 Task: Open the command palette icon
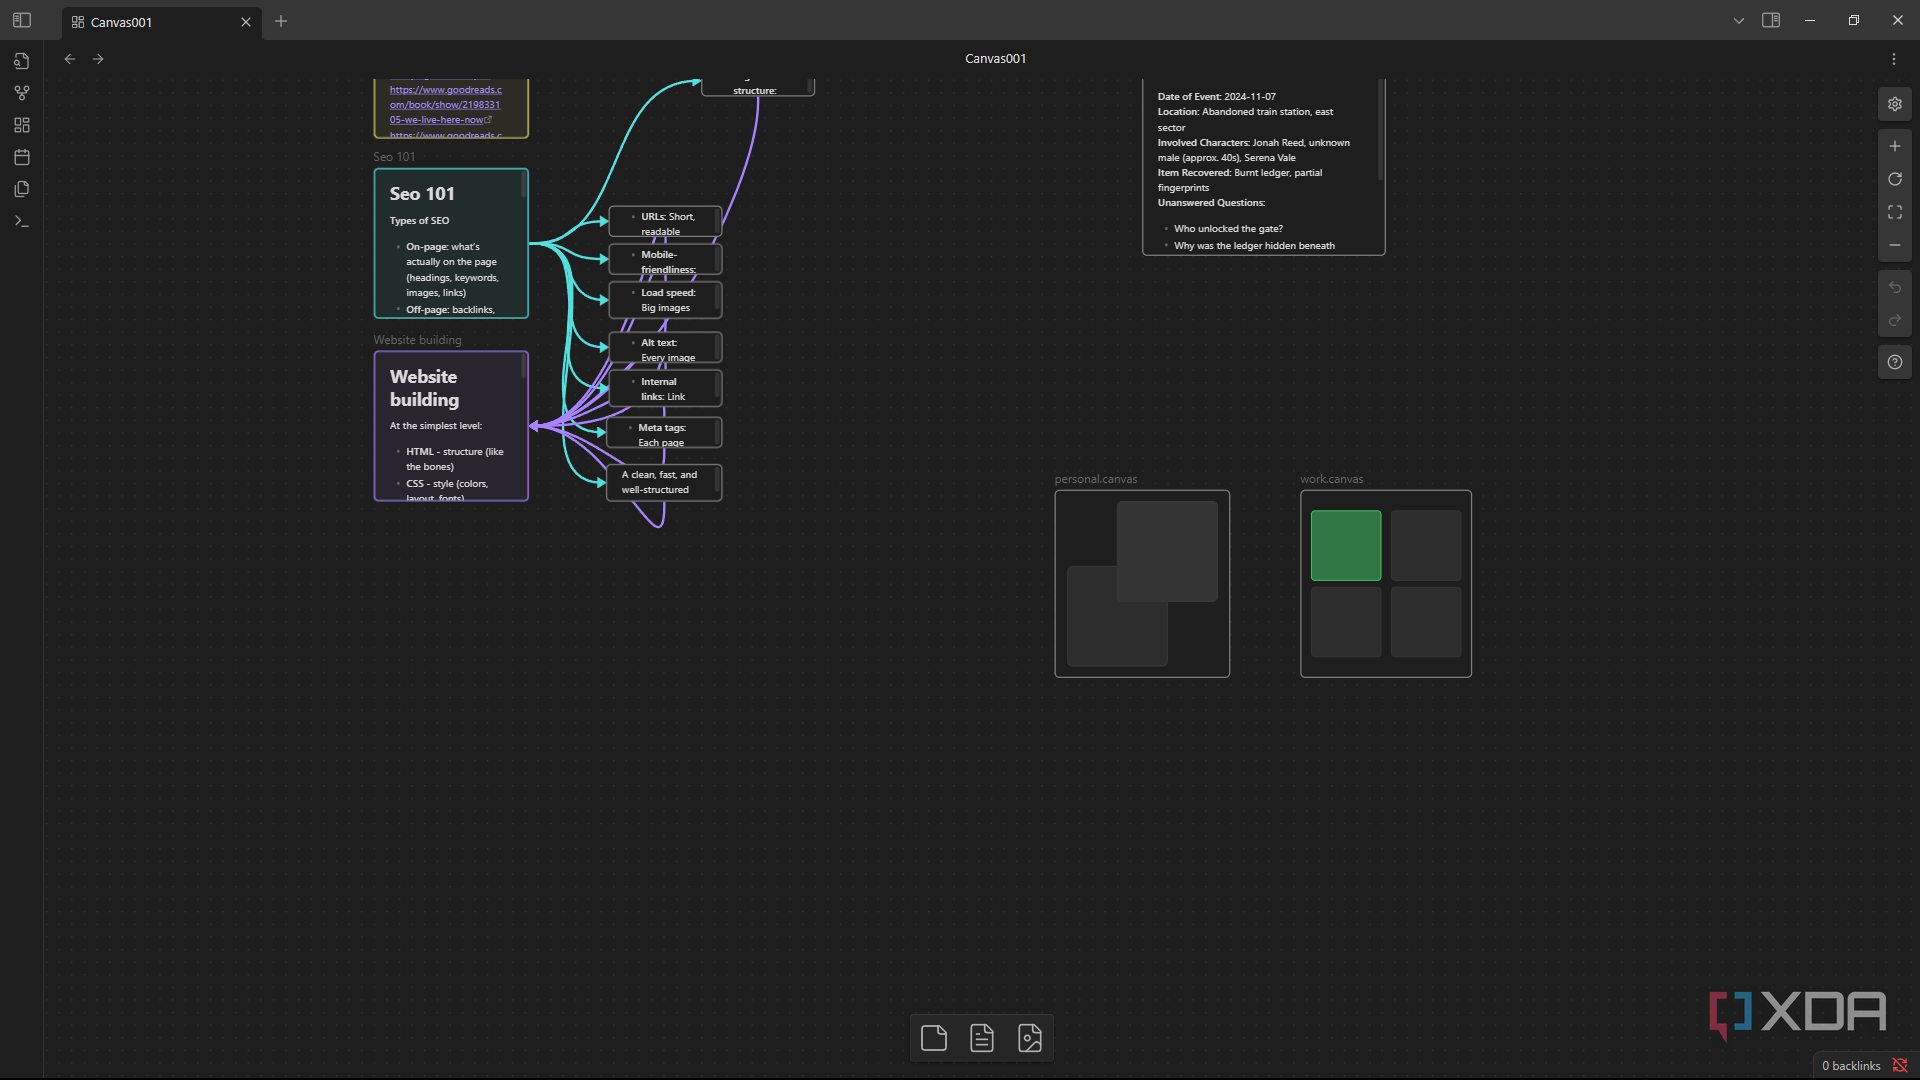[22, 221]
